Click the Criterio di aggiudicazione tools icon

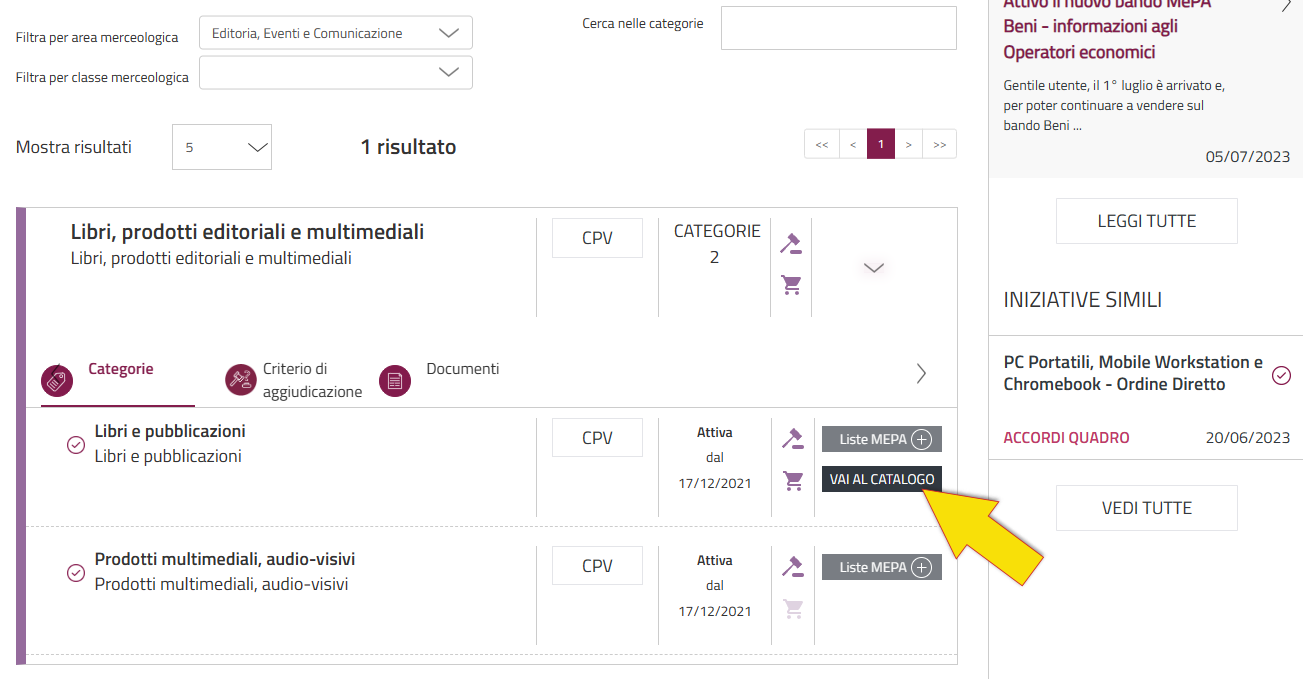[x=241, y=379]
